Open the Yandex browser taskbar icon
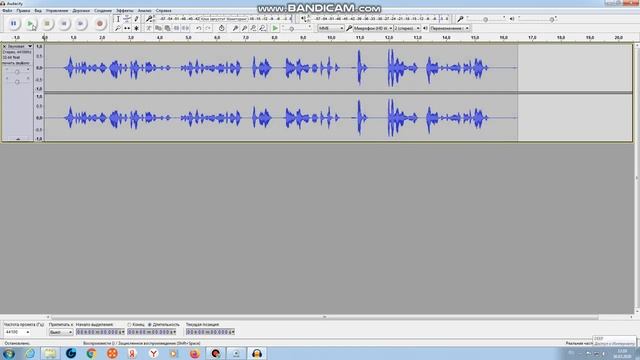 click(153, 353)
